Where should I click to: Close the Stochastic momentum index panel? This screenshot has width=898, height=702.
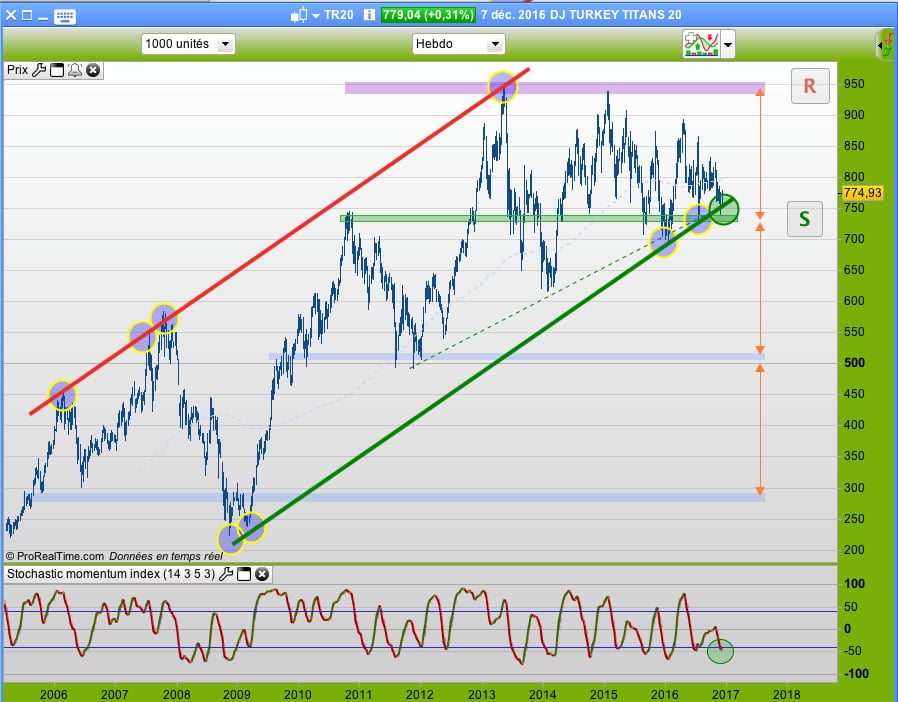(x=262, y=574)
